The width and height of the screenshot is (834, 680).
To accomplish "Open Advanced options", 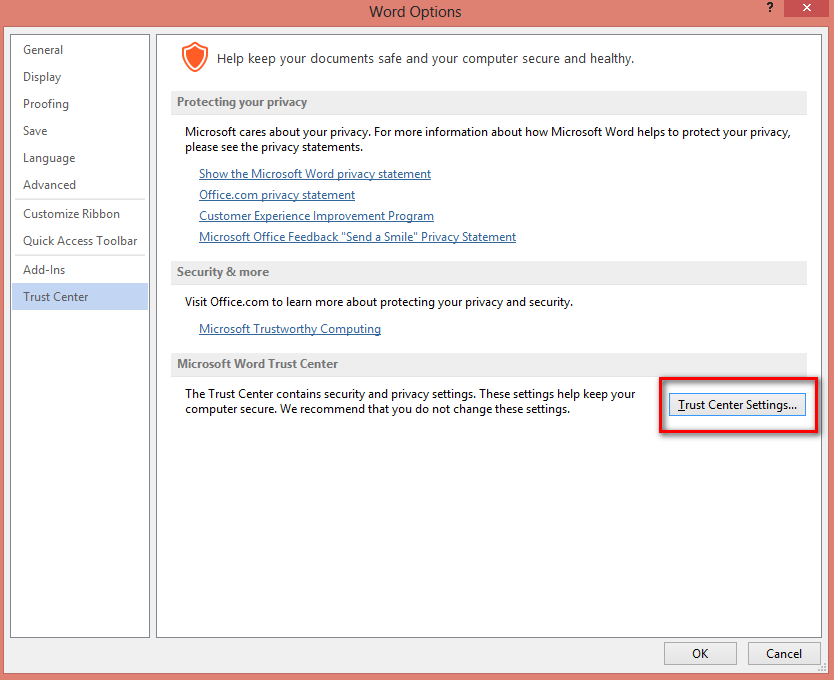I will tap(80, 185).
